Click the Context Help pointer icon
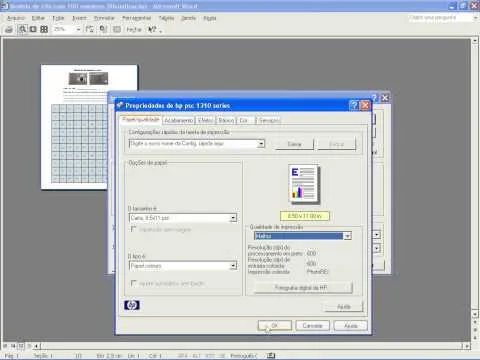 click(x=152, y=30)
